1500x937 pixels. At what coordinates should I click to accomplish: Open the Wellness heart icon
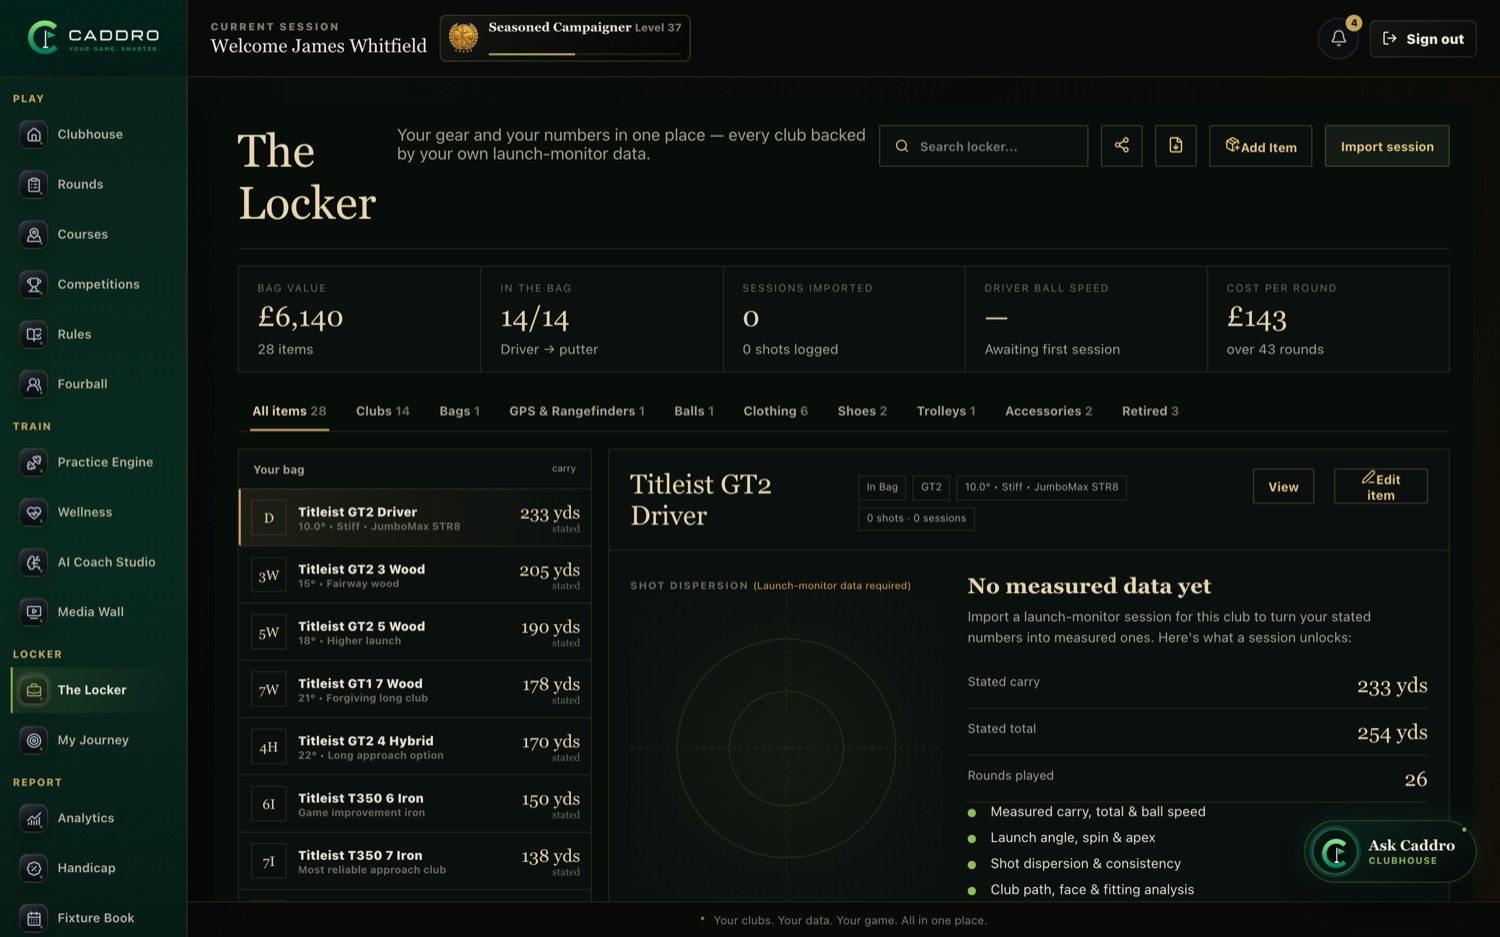[34, 512]
